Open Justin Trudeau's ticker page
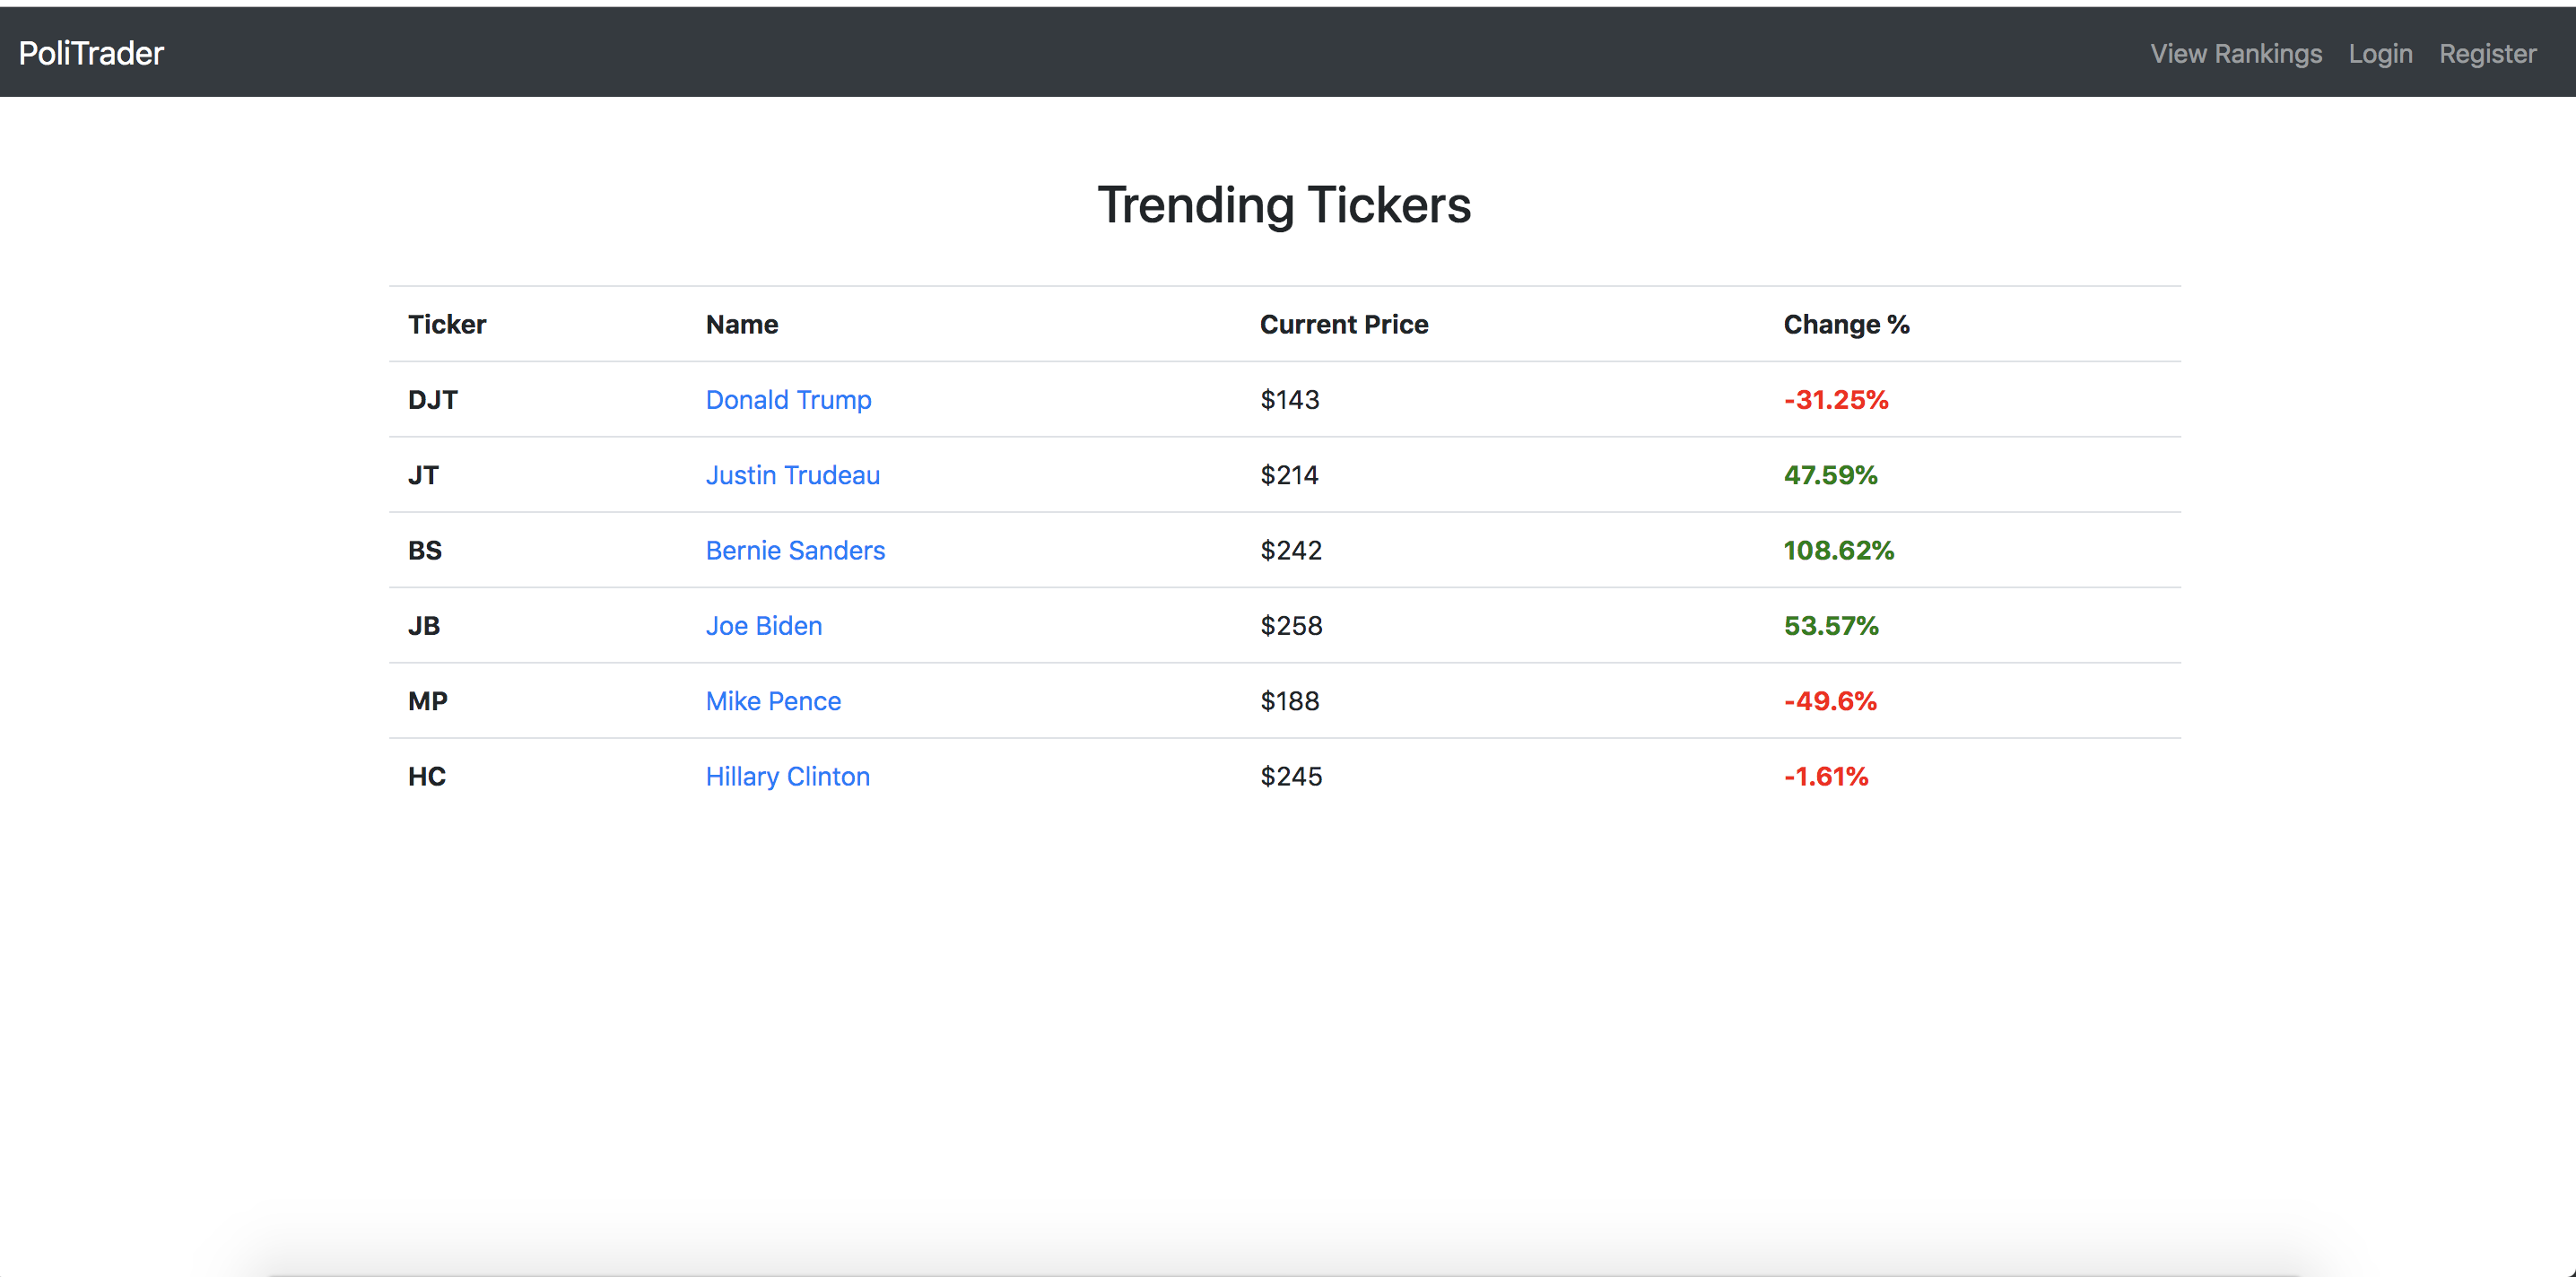2576x1277 pixels. 792,475
